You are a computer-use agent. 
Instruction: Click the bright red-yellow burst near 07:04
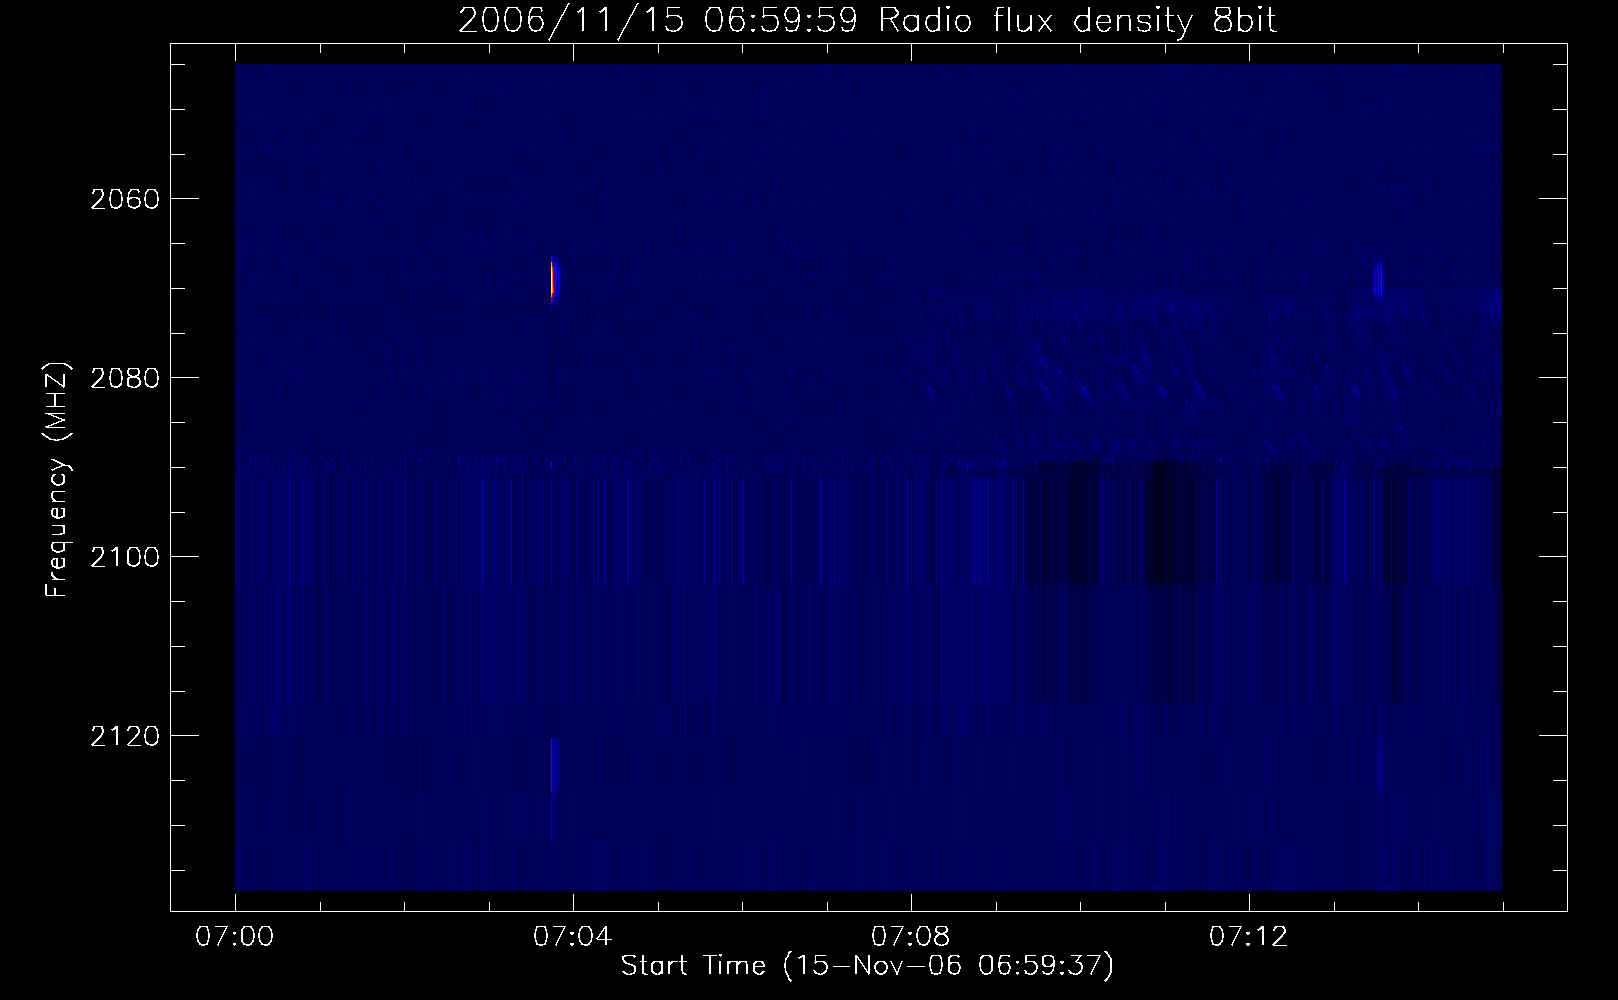coord(553,280)
